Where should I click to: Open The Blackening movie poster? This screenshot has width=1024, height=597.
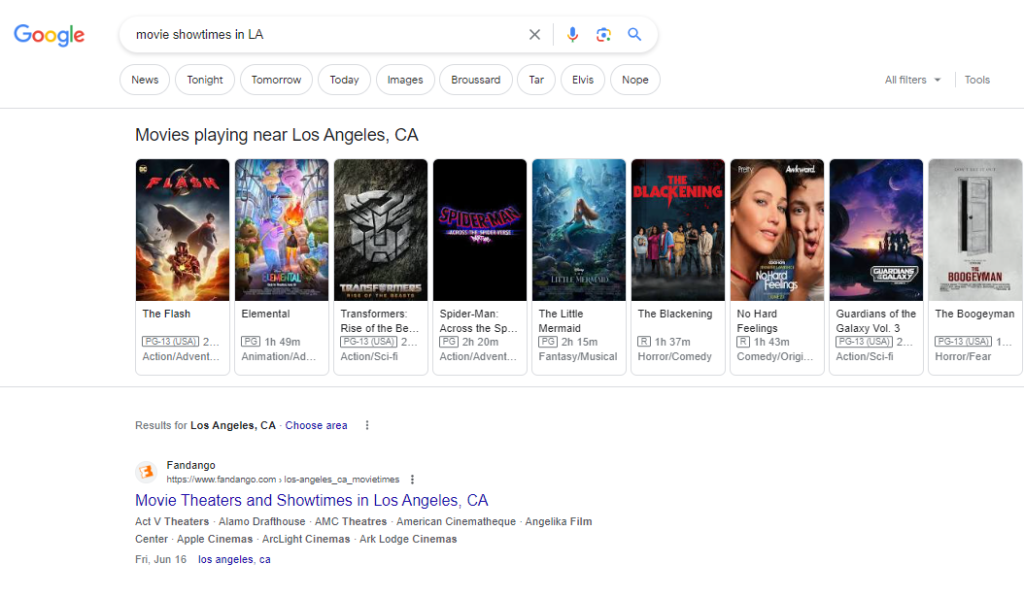point(678,230)
